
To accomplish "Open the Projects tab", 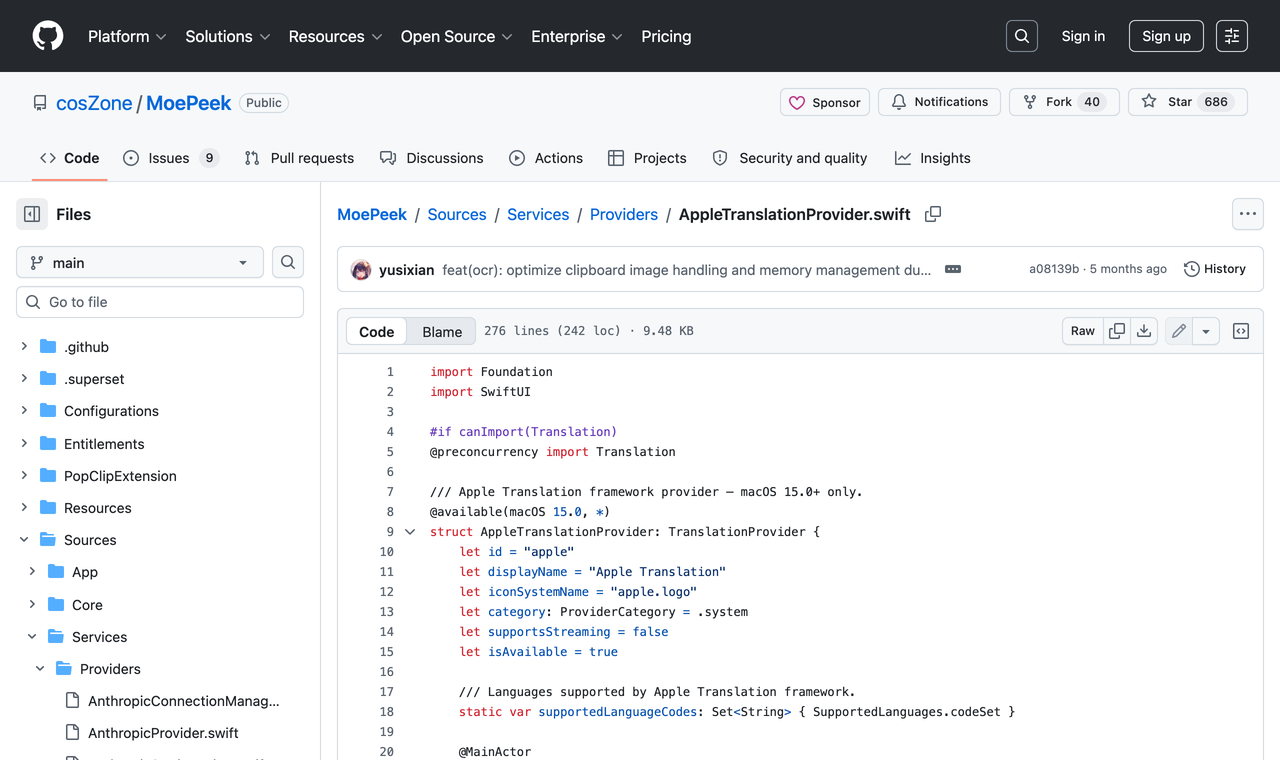I will pos(647,158).
